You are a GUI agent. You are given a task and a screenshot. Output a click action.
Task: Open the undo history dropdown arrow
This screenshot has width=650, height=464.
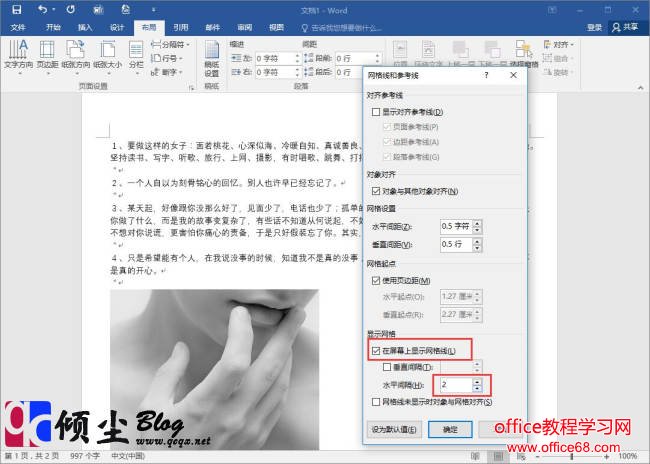coord(54,9)
